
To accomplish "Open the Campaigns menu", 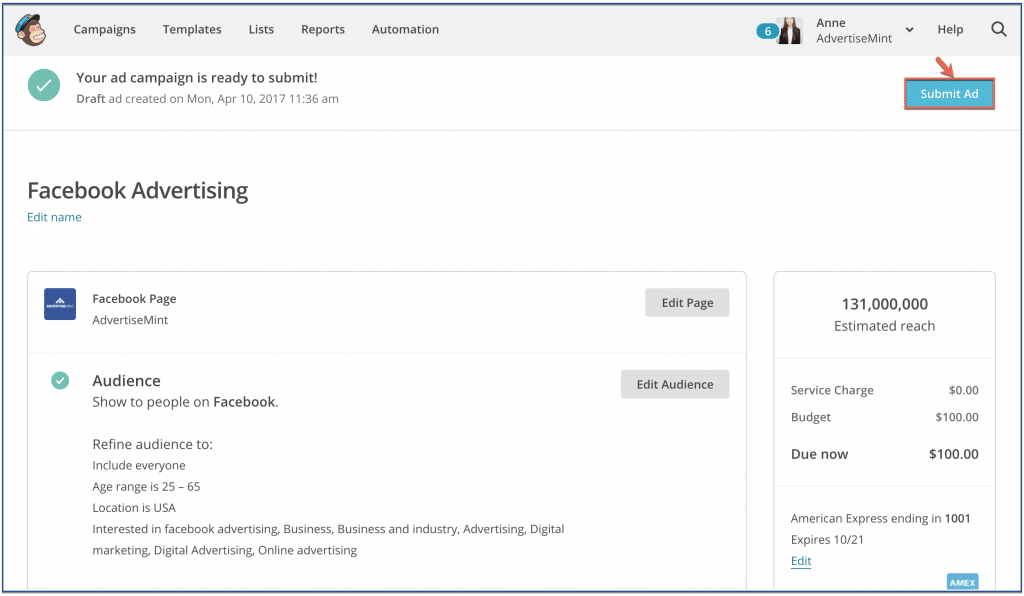I will 104,29.
